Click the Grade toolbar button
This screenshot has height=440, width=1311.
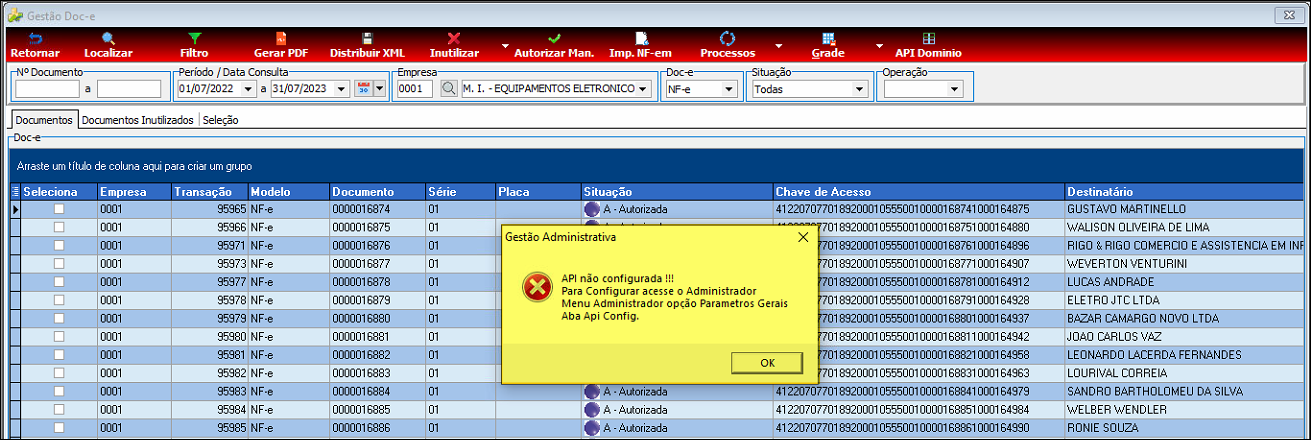pos(828,45)
